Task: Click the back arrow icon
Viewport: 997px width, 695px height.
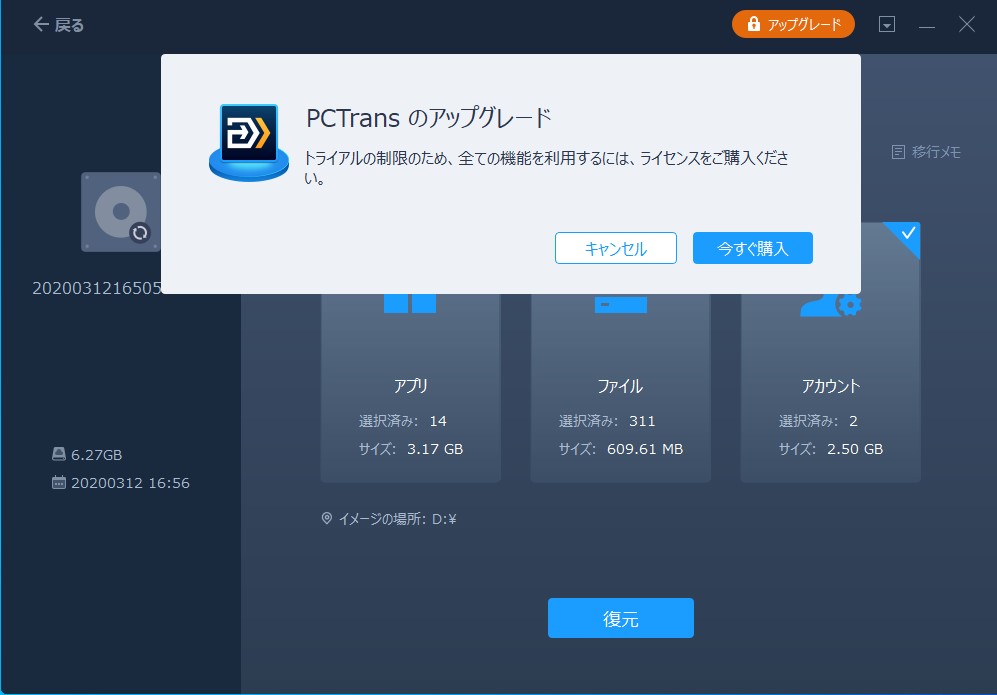Action: coord(41,24)
